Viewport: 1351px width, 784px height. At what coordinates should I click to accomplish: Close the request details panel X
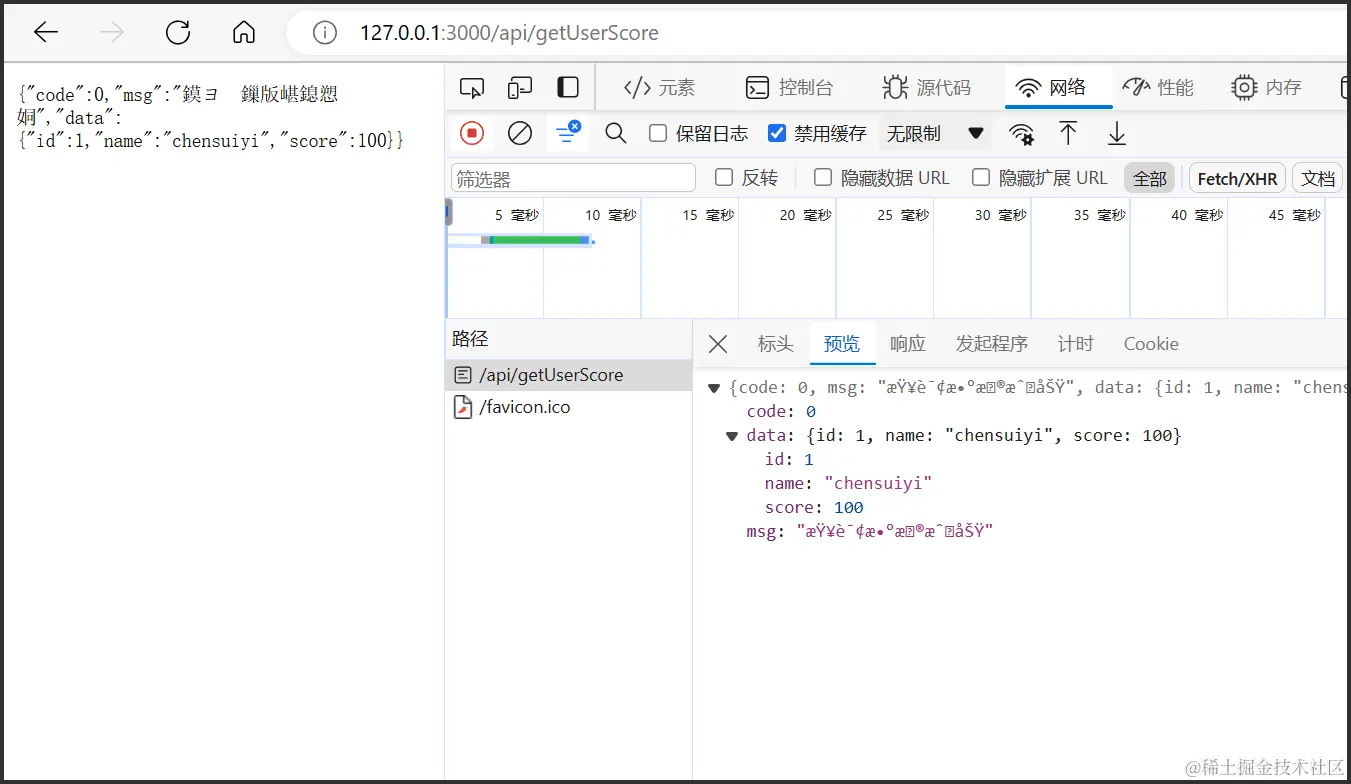718,344
